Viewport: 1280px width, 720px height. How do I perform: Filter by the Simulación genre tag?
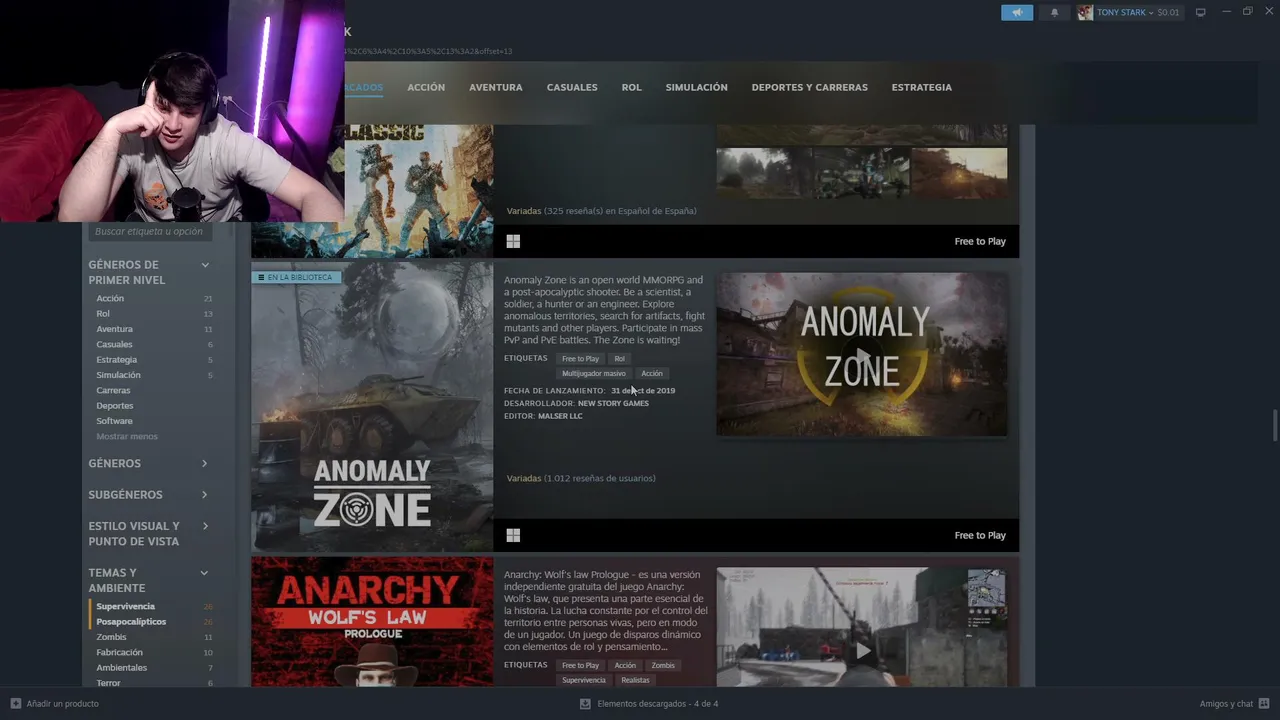(118, 375)
